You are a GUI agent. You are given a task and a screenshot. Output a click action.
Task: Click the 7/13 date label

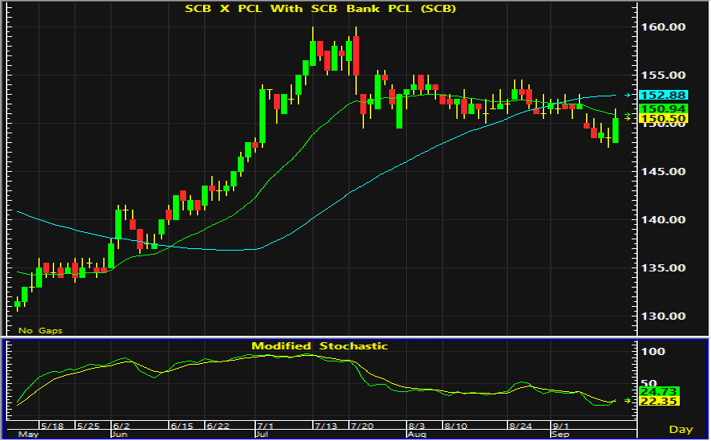coord(326,426)
